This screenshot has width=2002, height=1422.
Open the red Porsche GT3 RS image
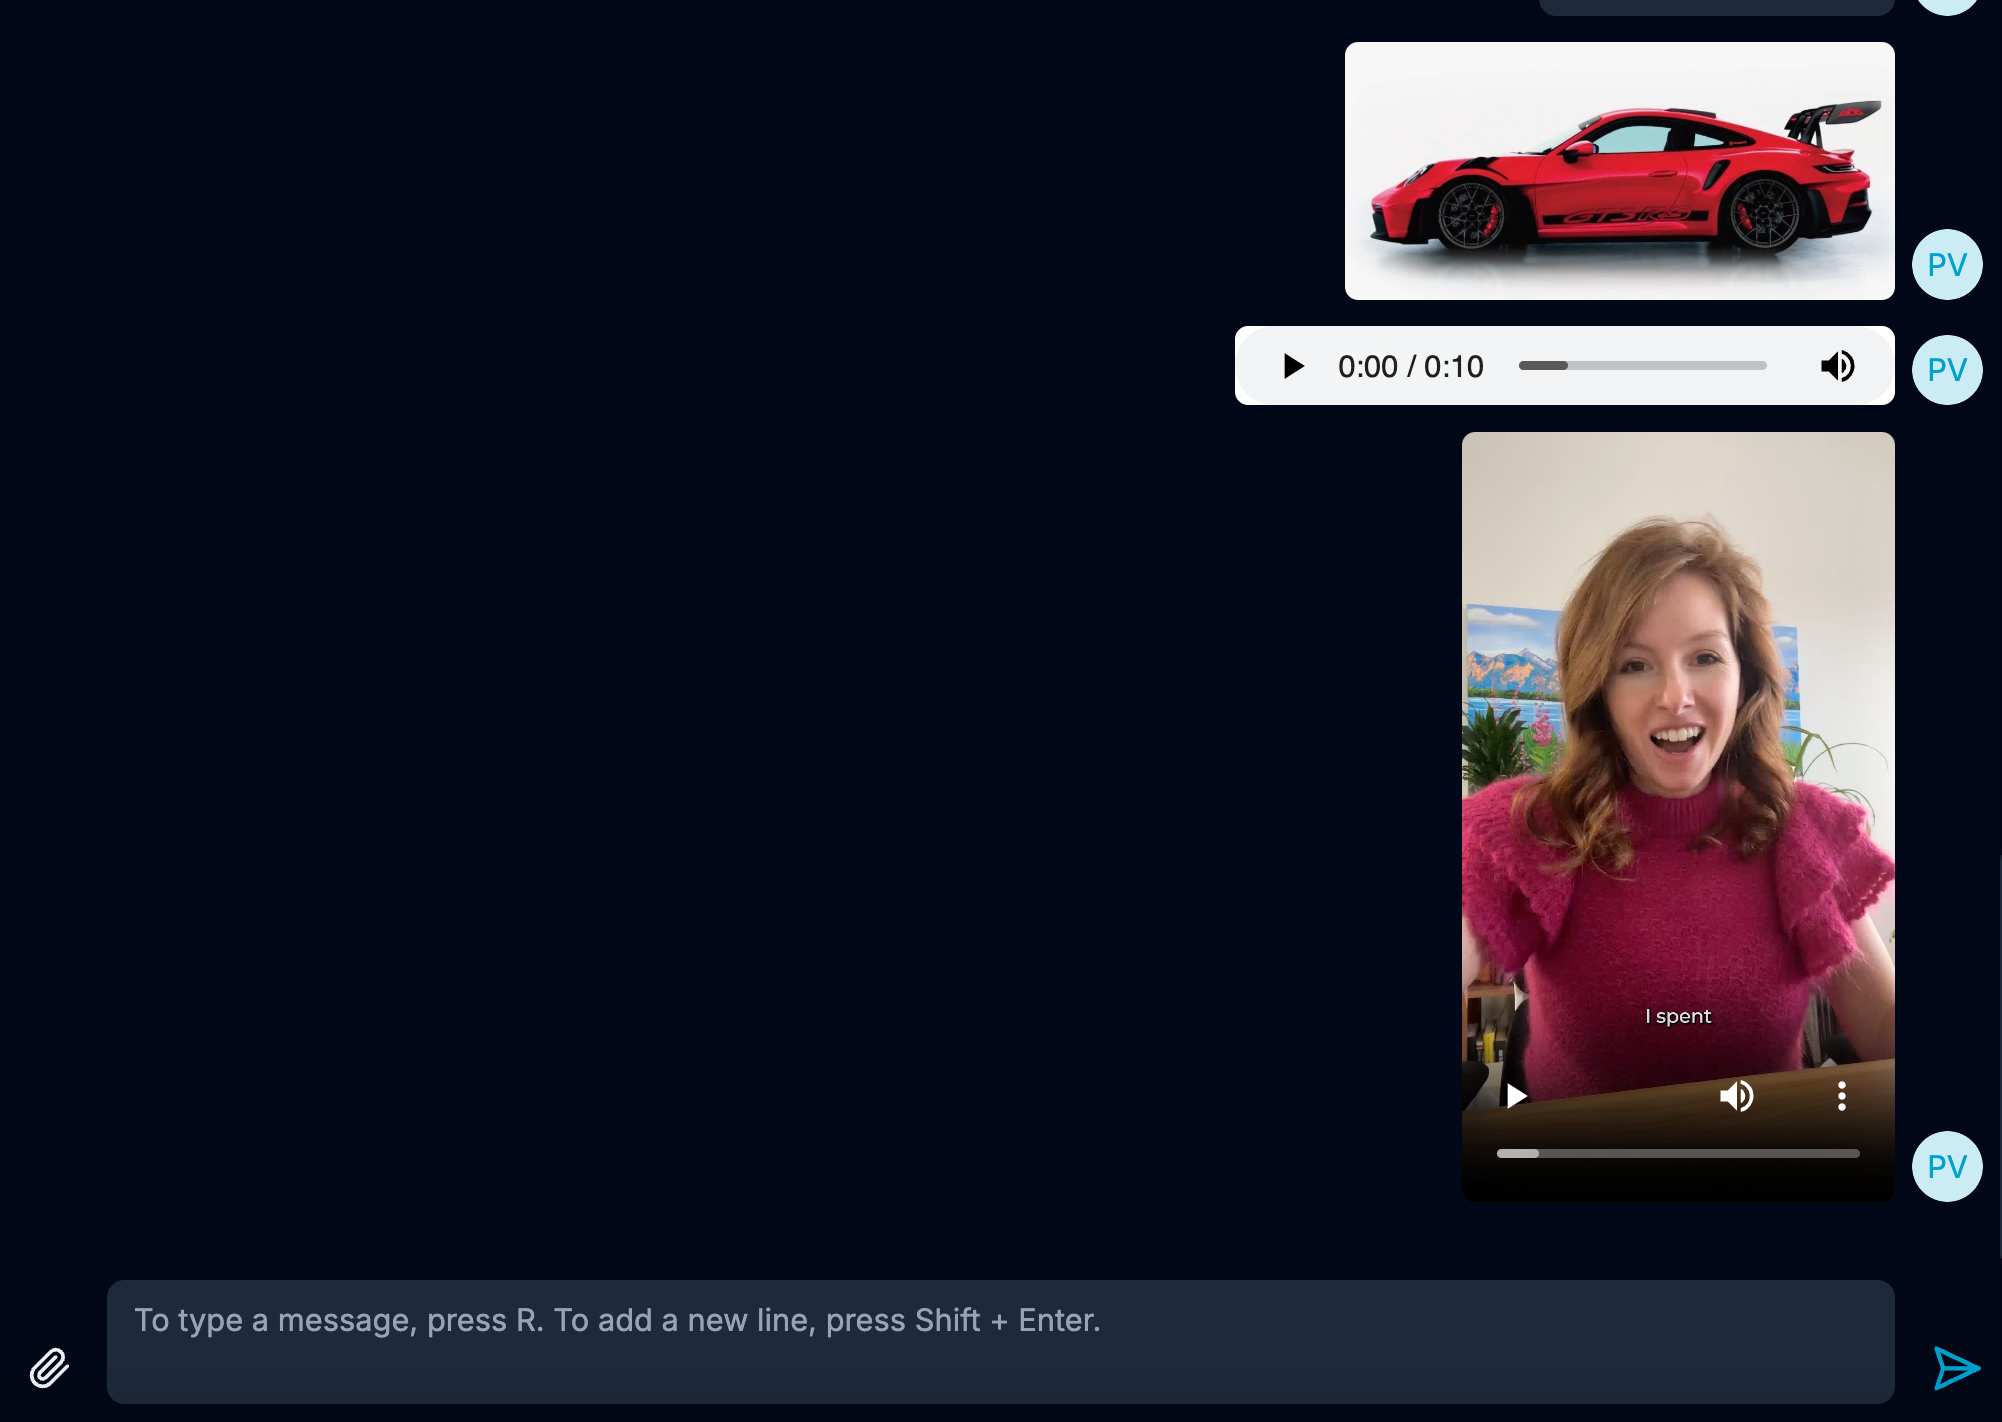pyautogui.click(x=1619, y=171)
